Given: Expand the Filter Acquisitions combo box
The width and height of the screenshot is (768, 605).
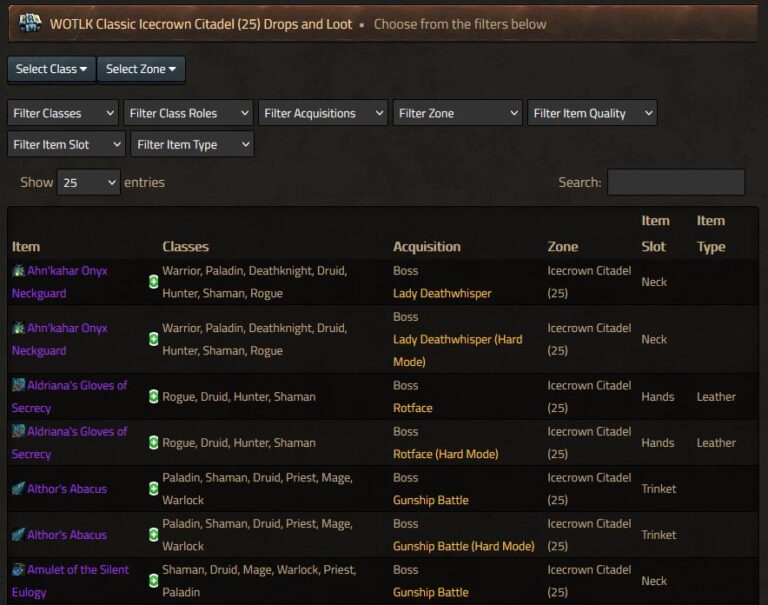Looking at the screenshot, I should 323,113.
